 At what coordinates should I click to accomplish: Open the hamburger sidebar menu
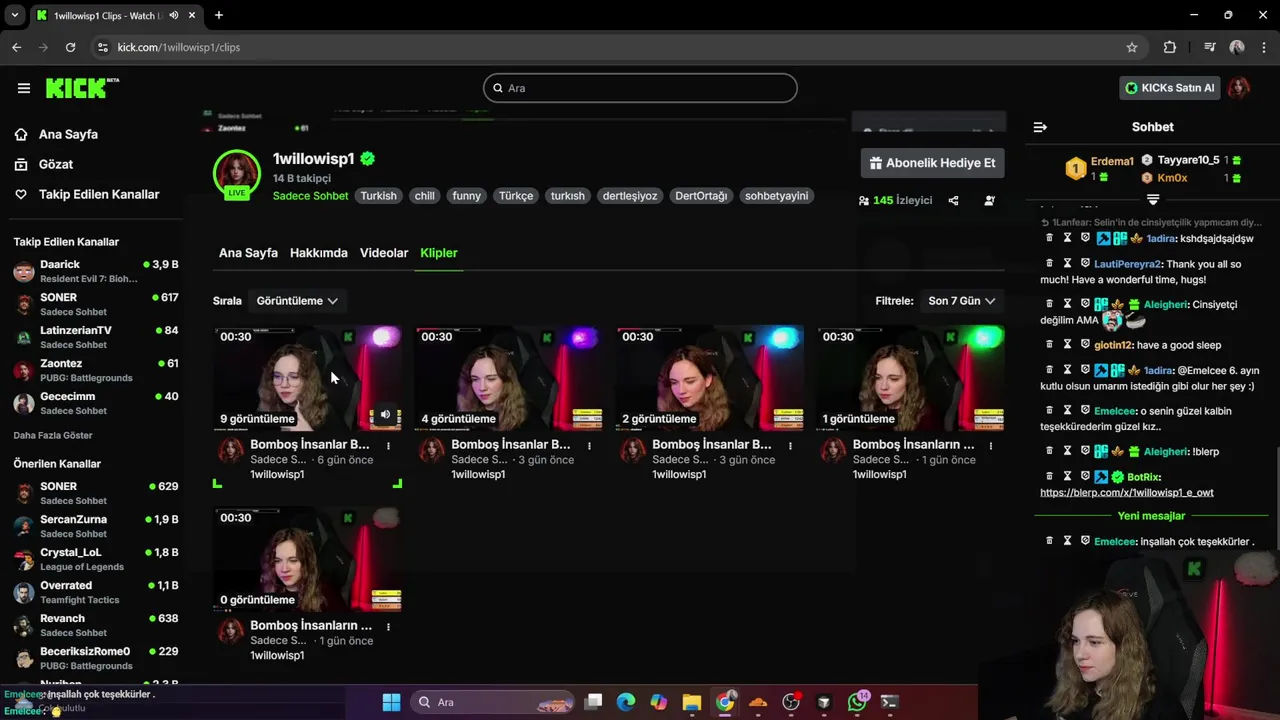pos(24,88)
